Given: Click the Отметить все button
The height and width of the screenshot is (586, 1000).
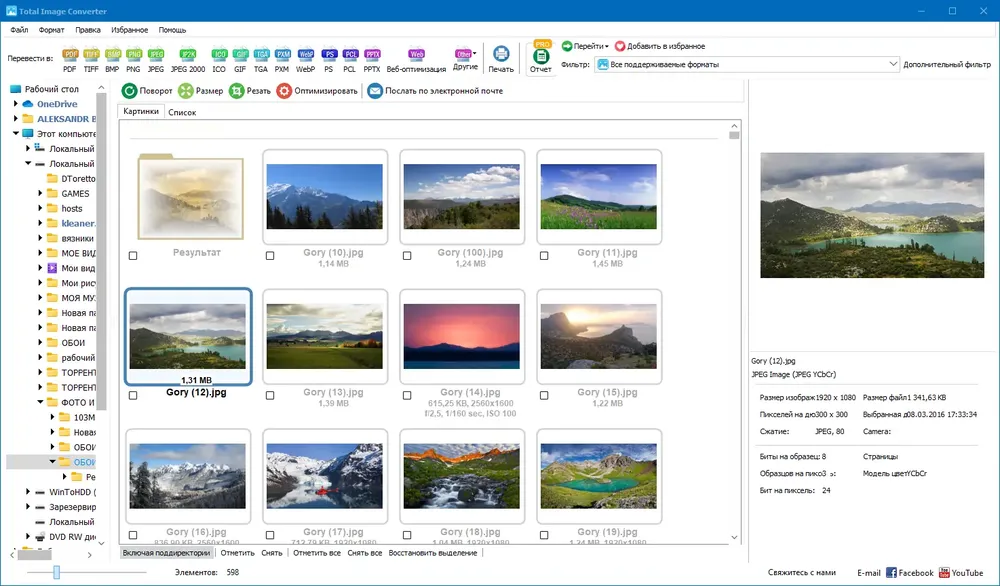Looking at the screenshot, I should pyautogui.click(x=317, y=553).
